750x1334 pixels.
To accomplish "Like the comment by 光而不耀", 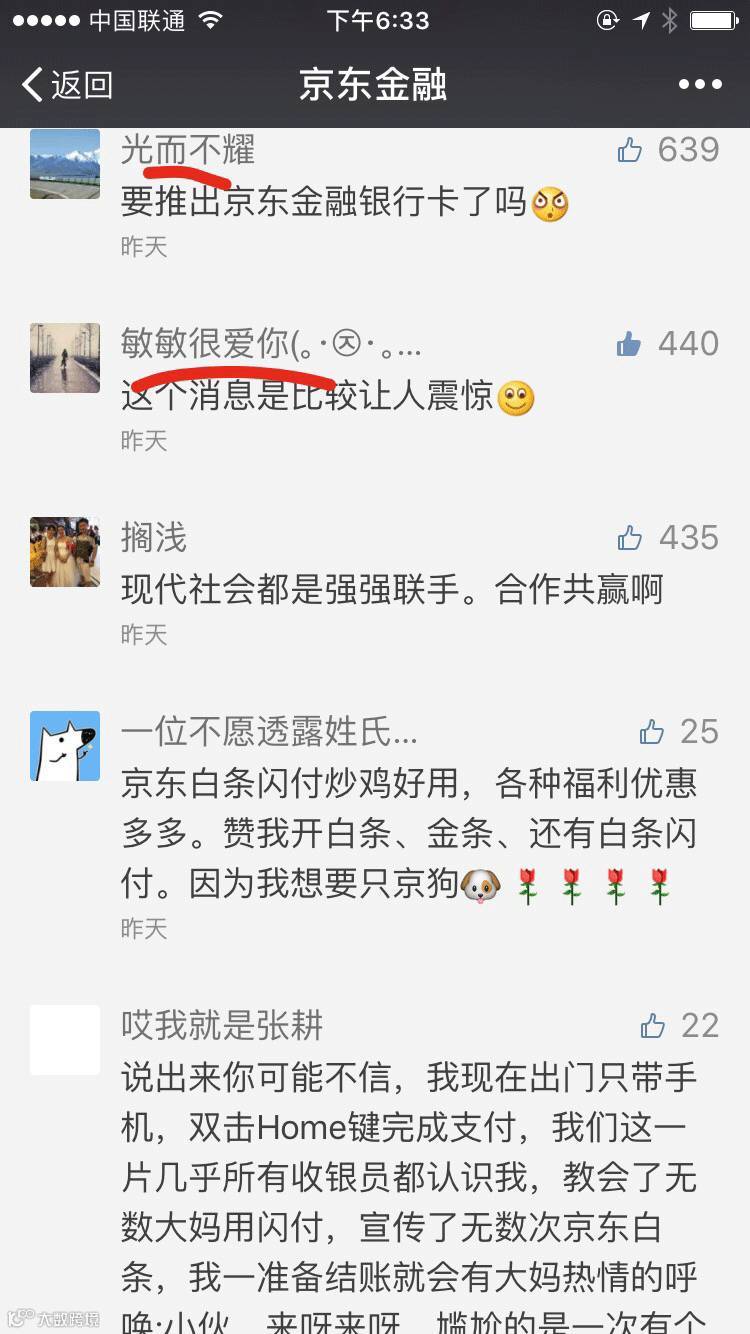I will (x=630, y=150).
